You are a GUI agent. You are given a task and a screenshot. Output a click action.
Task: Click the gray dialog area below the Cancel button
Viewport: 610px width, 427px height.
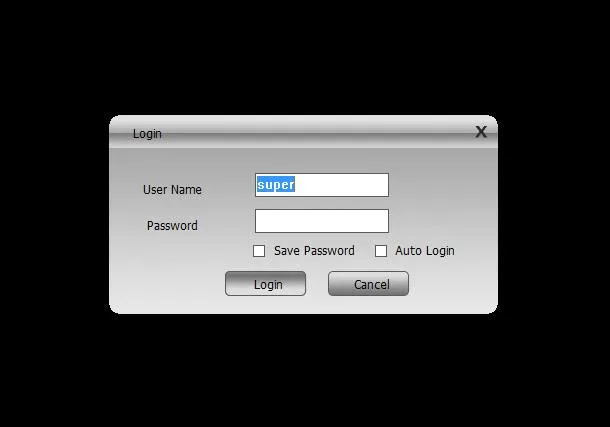368,304
